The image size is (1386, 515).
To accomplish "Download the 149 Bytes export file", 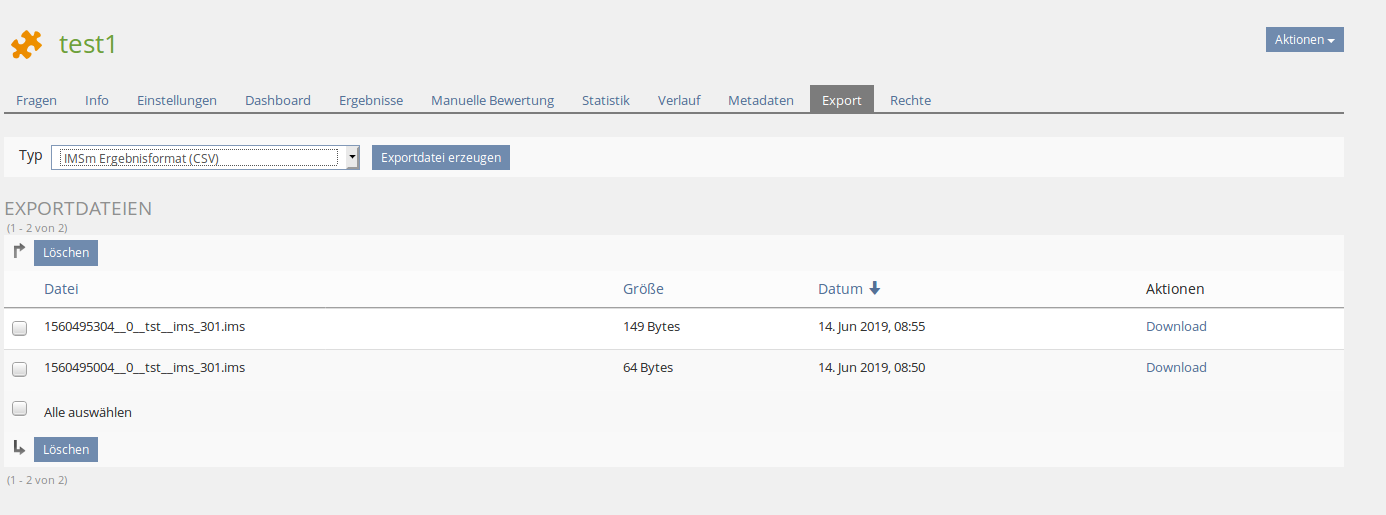I will pyautogui.click(x=1176, y=327).
